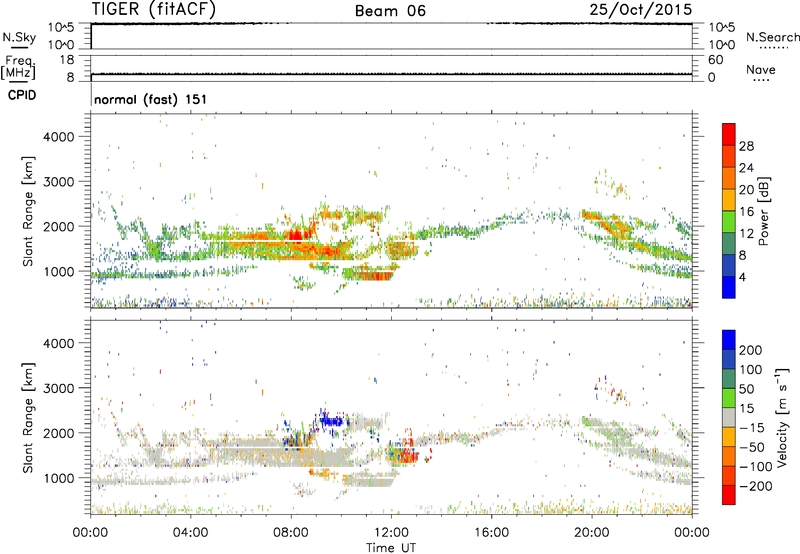Click the 18 tick on frequency axis
This screenshot has width=800, height=554.
(x=67, y=60)
